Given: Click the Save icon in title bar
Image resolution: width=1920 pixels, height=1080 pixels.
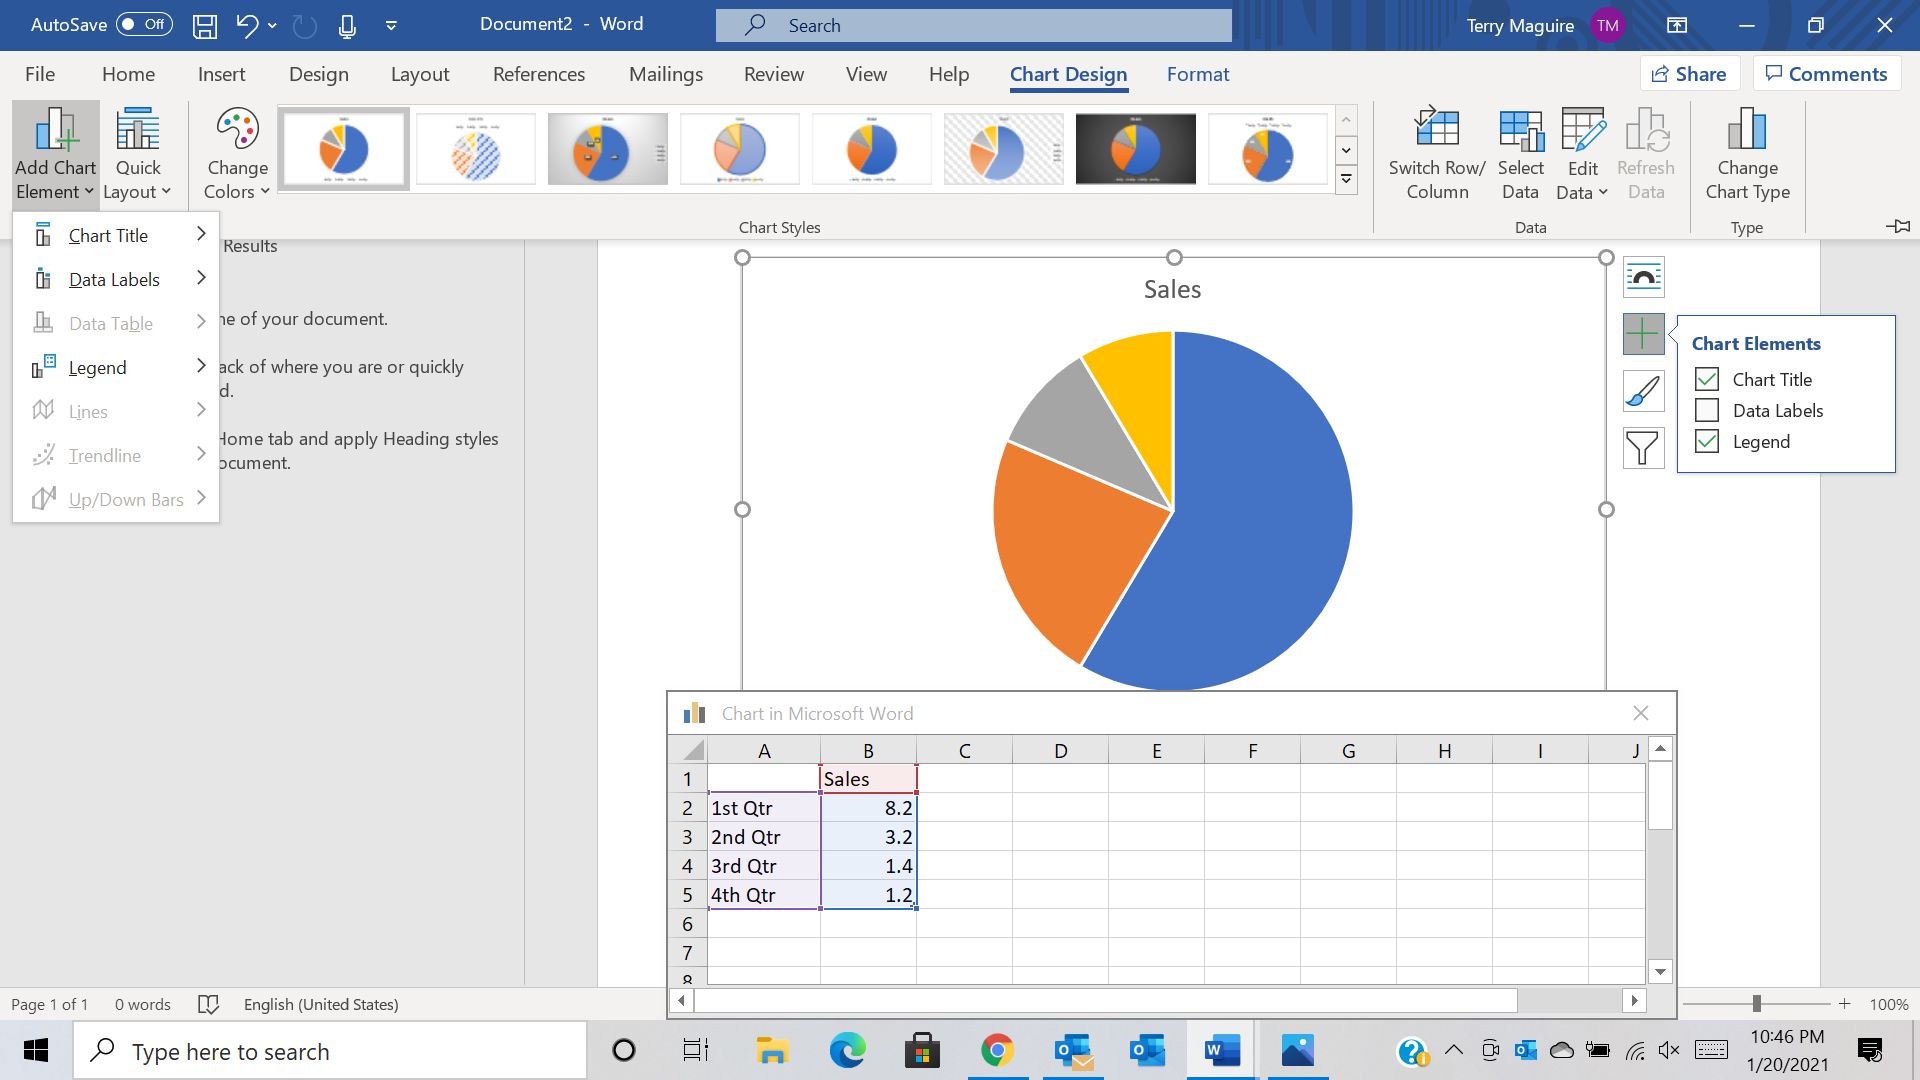Looking at the screenshot, I should [205, 26].
